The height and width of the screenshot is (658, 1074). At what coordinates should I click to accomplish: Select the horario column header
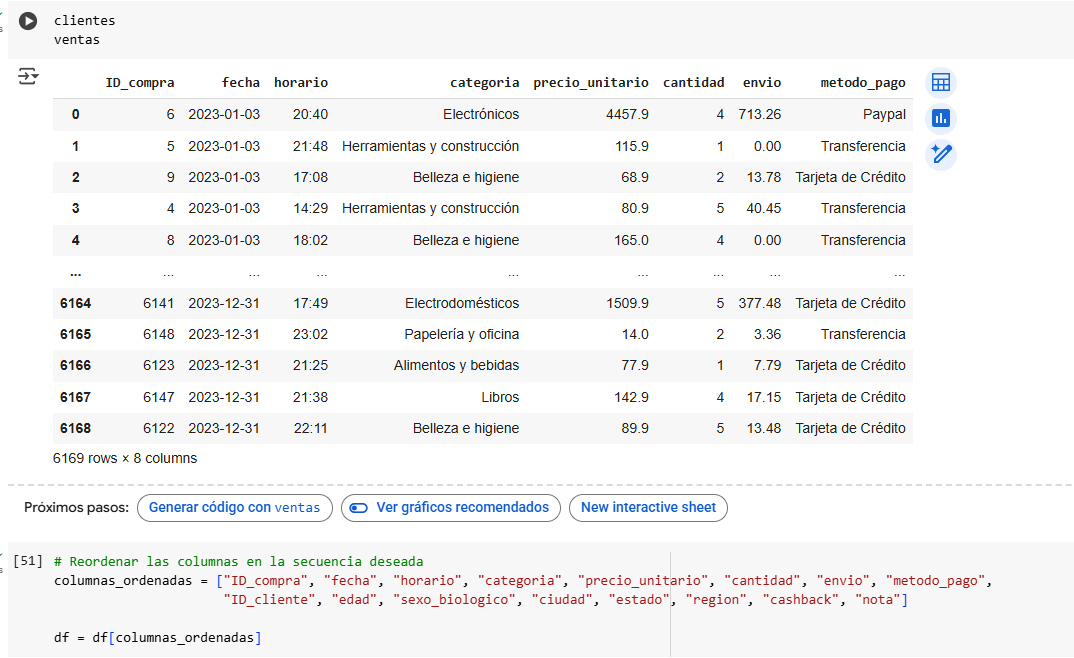point(301,83)
